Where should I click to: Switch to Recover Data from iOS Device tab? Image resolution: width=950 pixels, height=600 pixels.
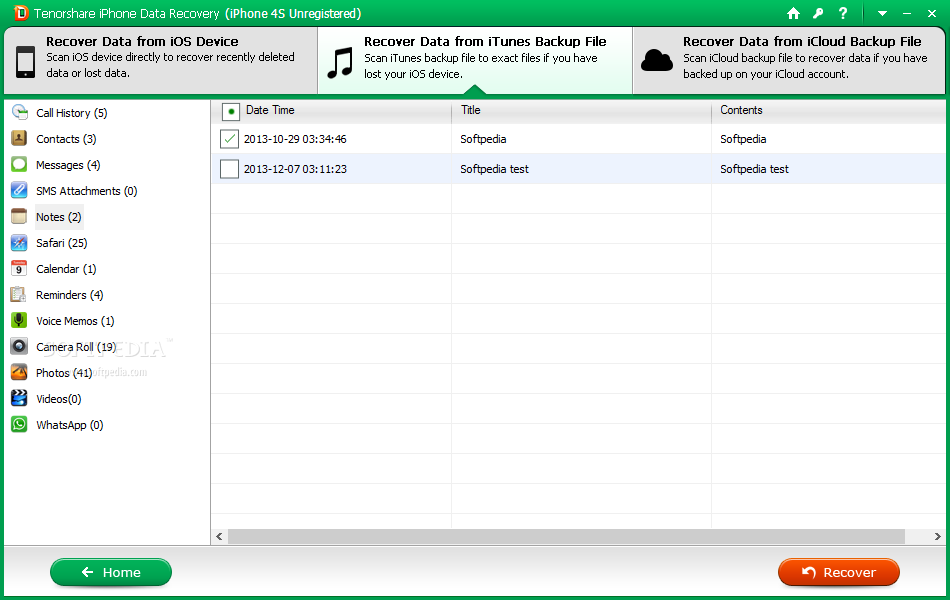pyautogui.click(x=161, y=60)
